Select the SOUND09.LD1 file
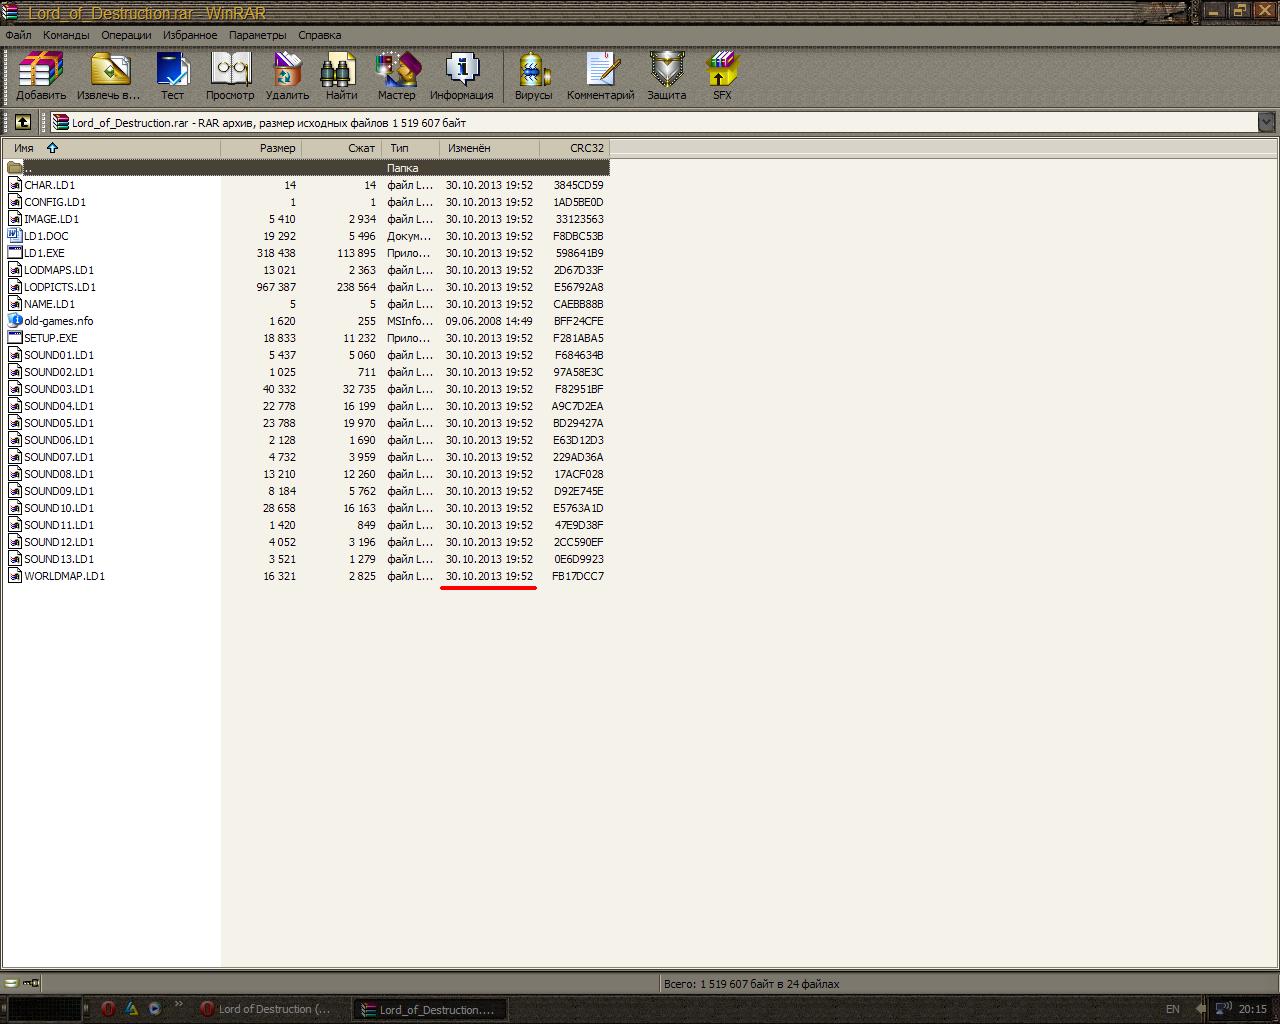 tap(306, 491)
